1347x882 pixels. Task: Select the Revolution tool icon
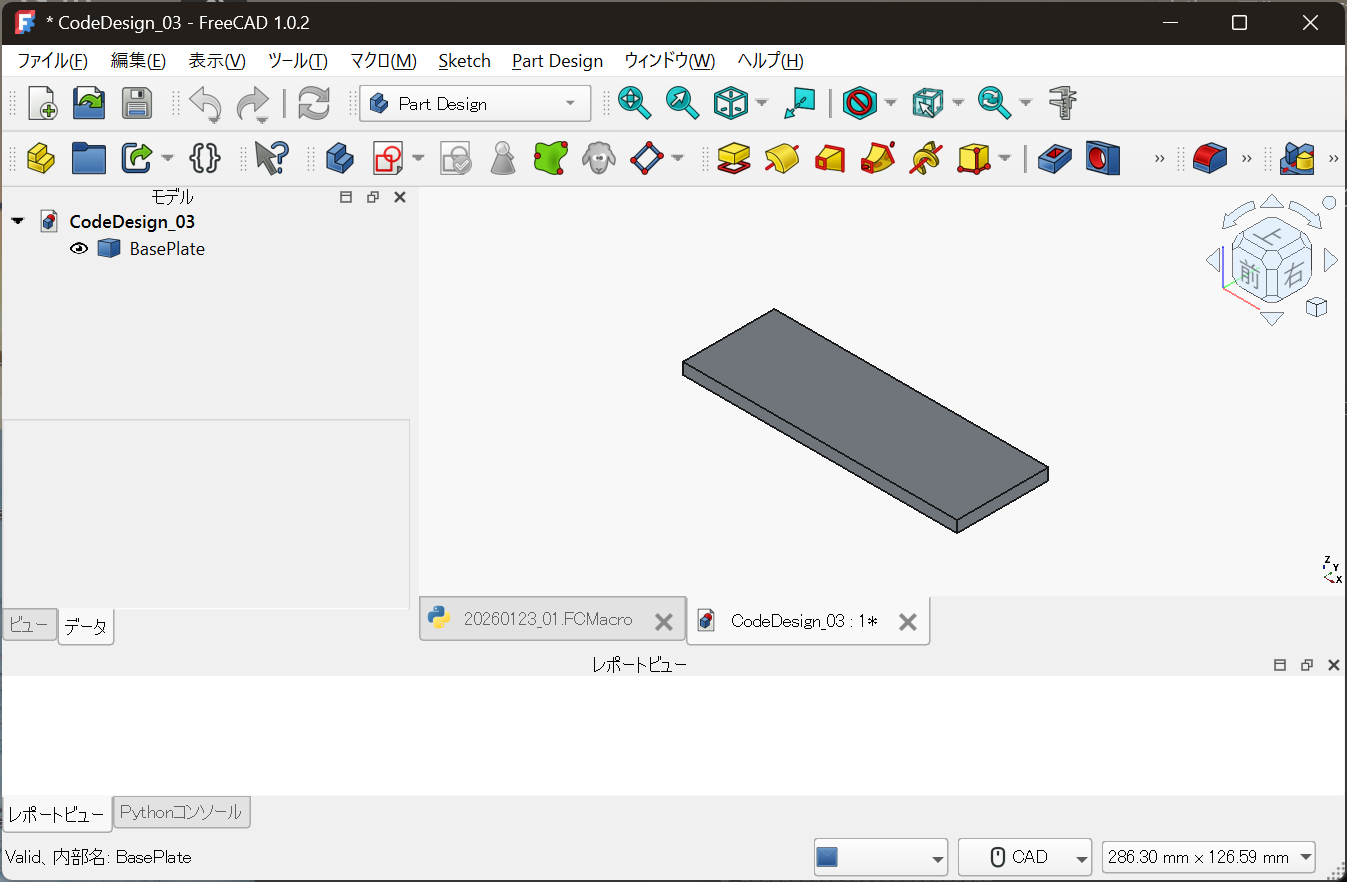tap(782, 158)
